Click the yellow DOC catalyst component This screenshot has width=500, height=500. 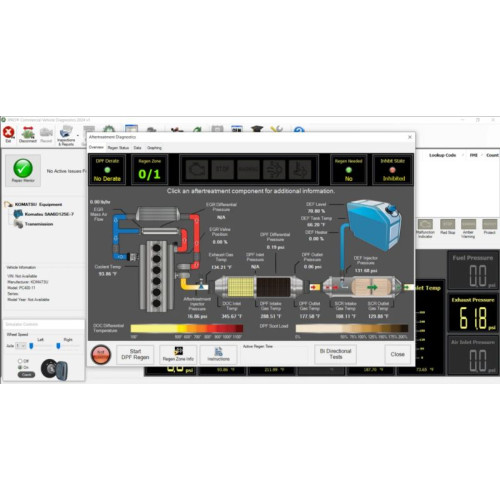click(x=240, y=287)
